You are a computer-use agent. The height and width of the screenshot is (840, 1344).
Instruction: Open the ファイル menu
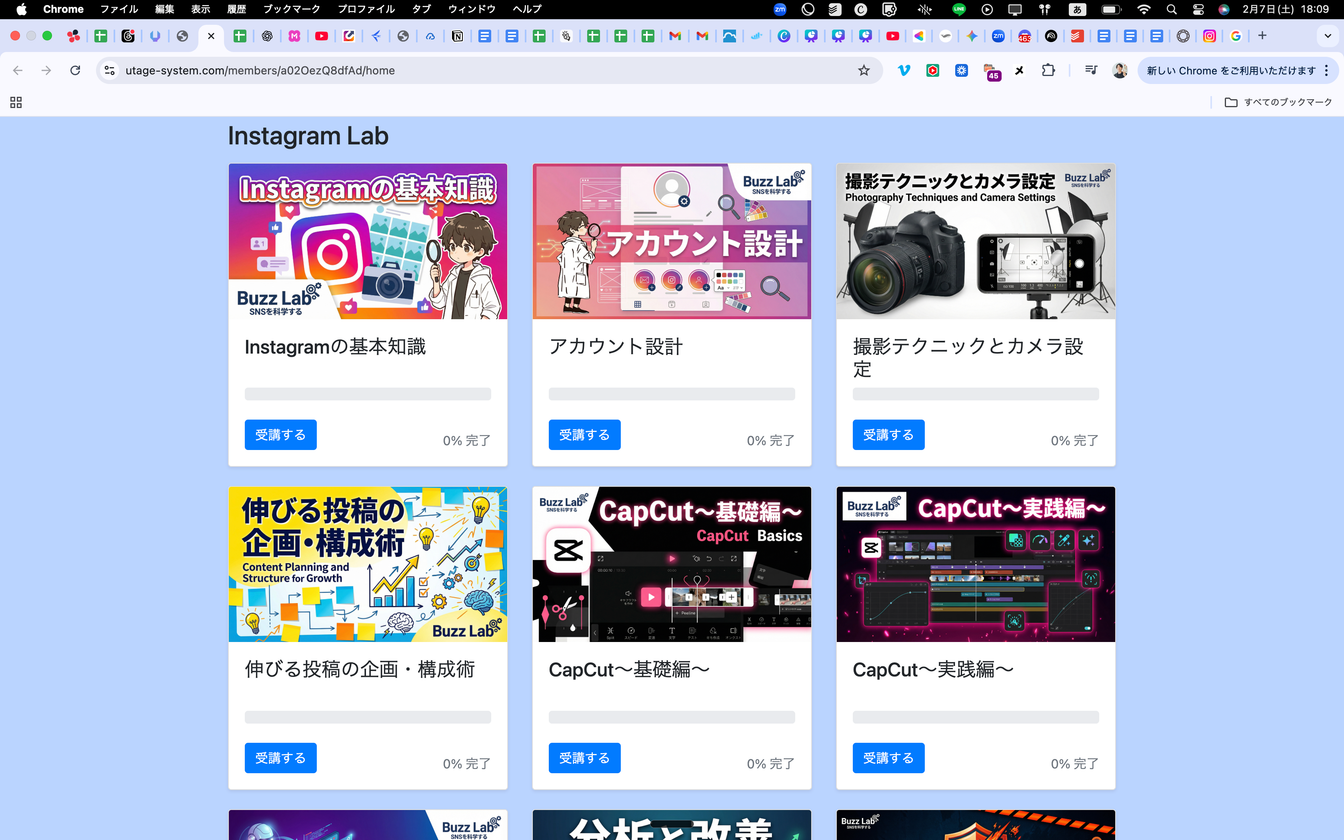click(x=119, y=9)
